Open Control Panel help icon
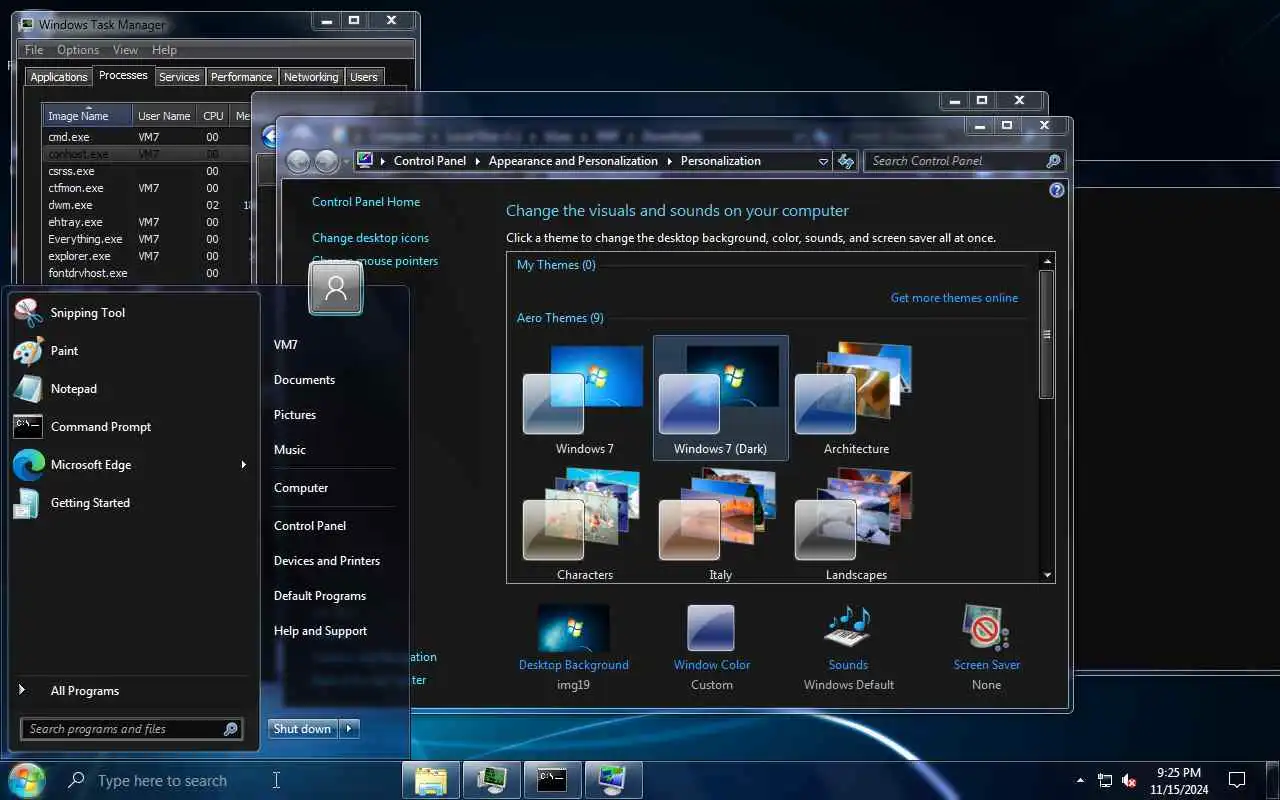Screen dimensions: 1280x800 [x=1057, y=190]
